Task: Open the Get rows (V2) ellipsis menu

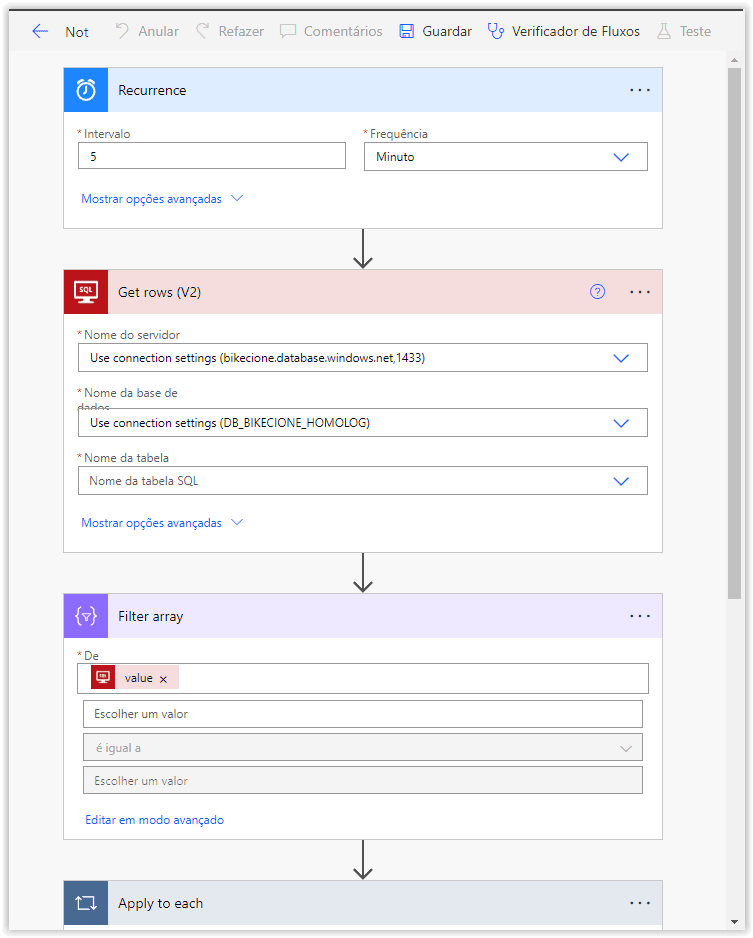Action: tap(639, 292)
